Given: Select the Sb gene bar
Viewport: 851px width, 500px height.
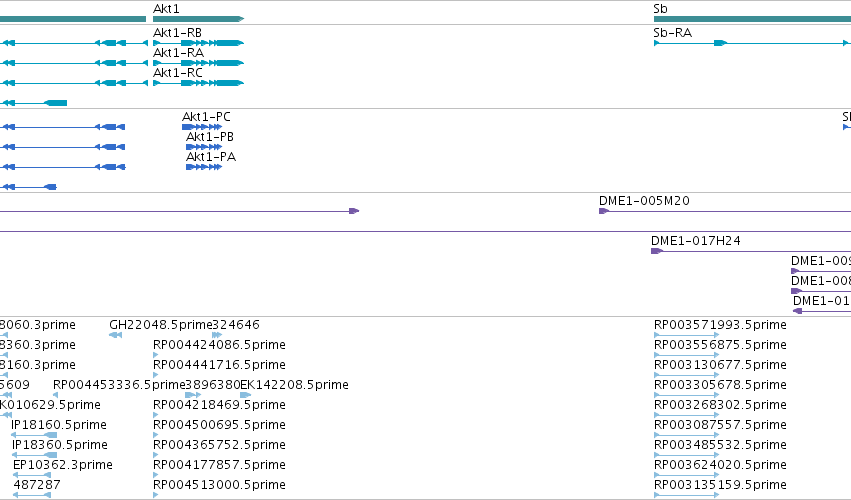Looking at the screenshot, I should click(752, 19).
